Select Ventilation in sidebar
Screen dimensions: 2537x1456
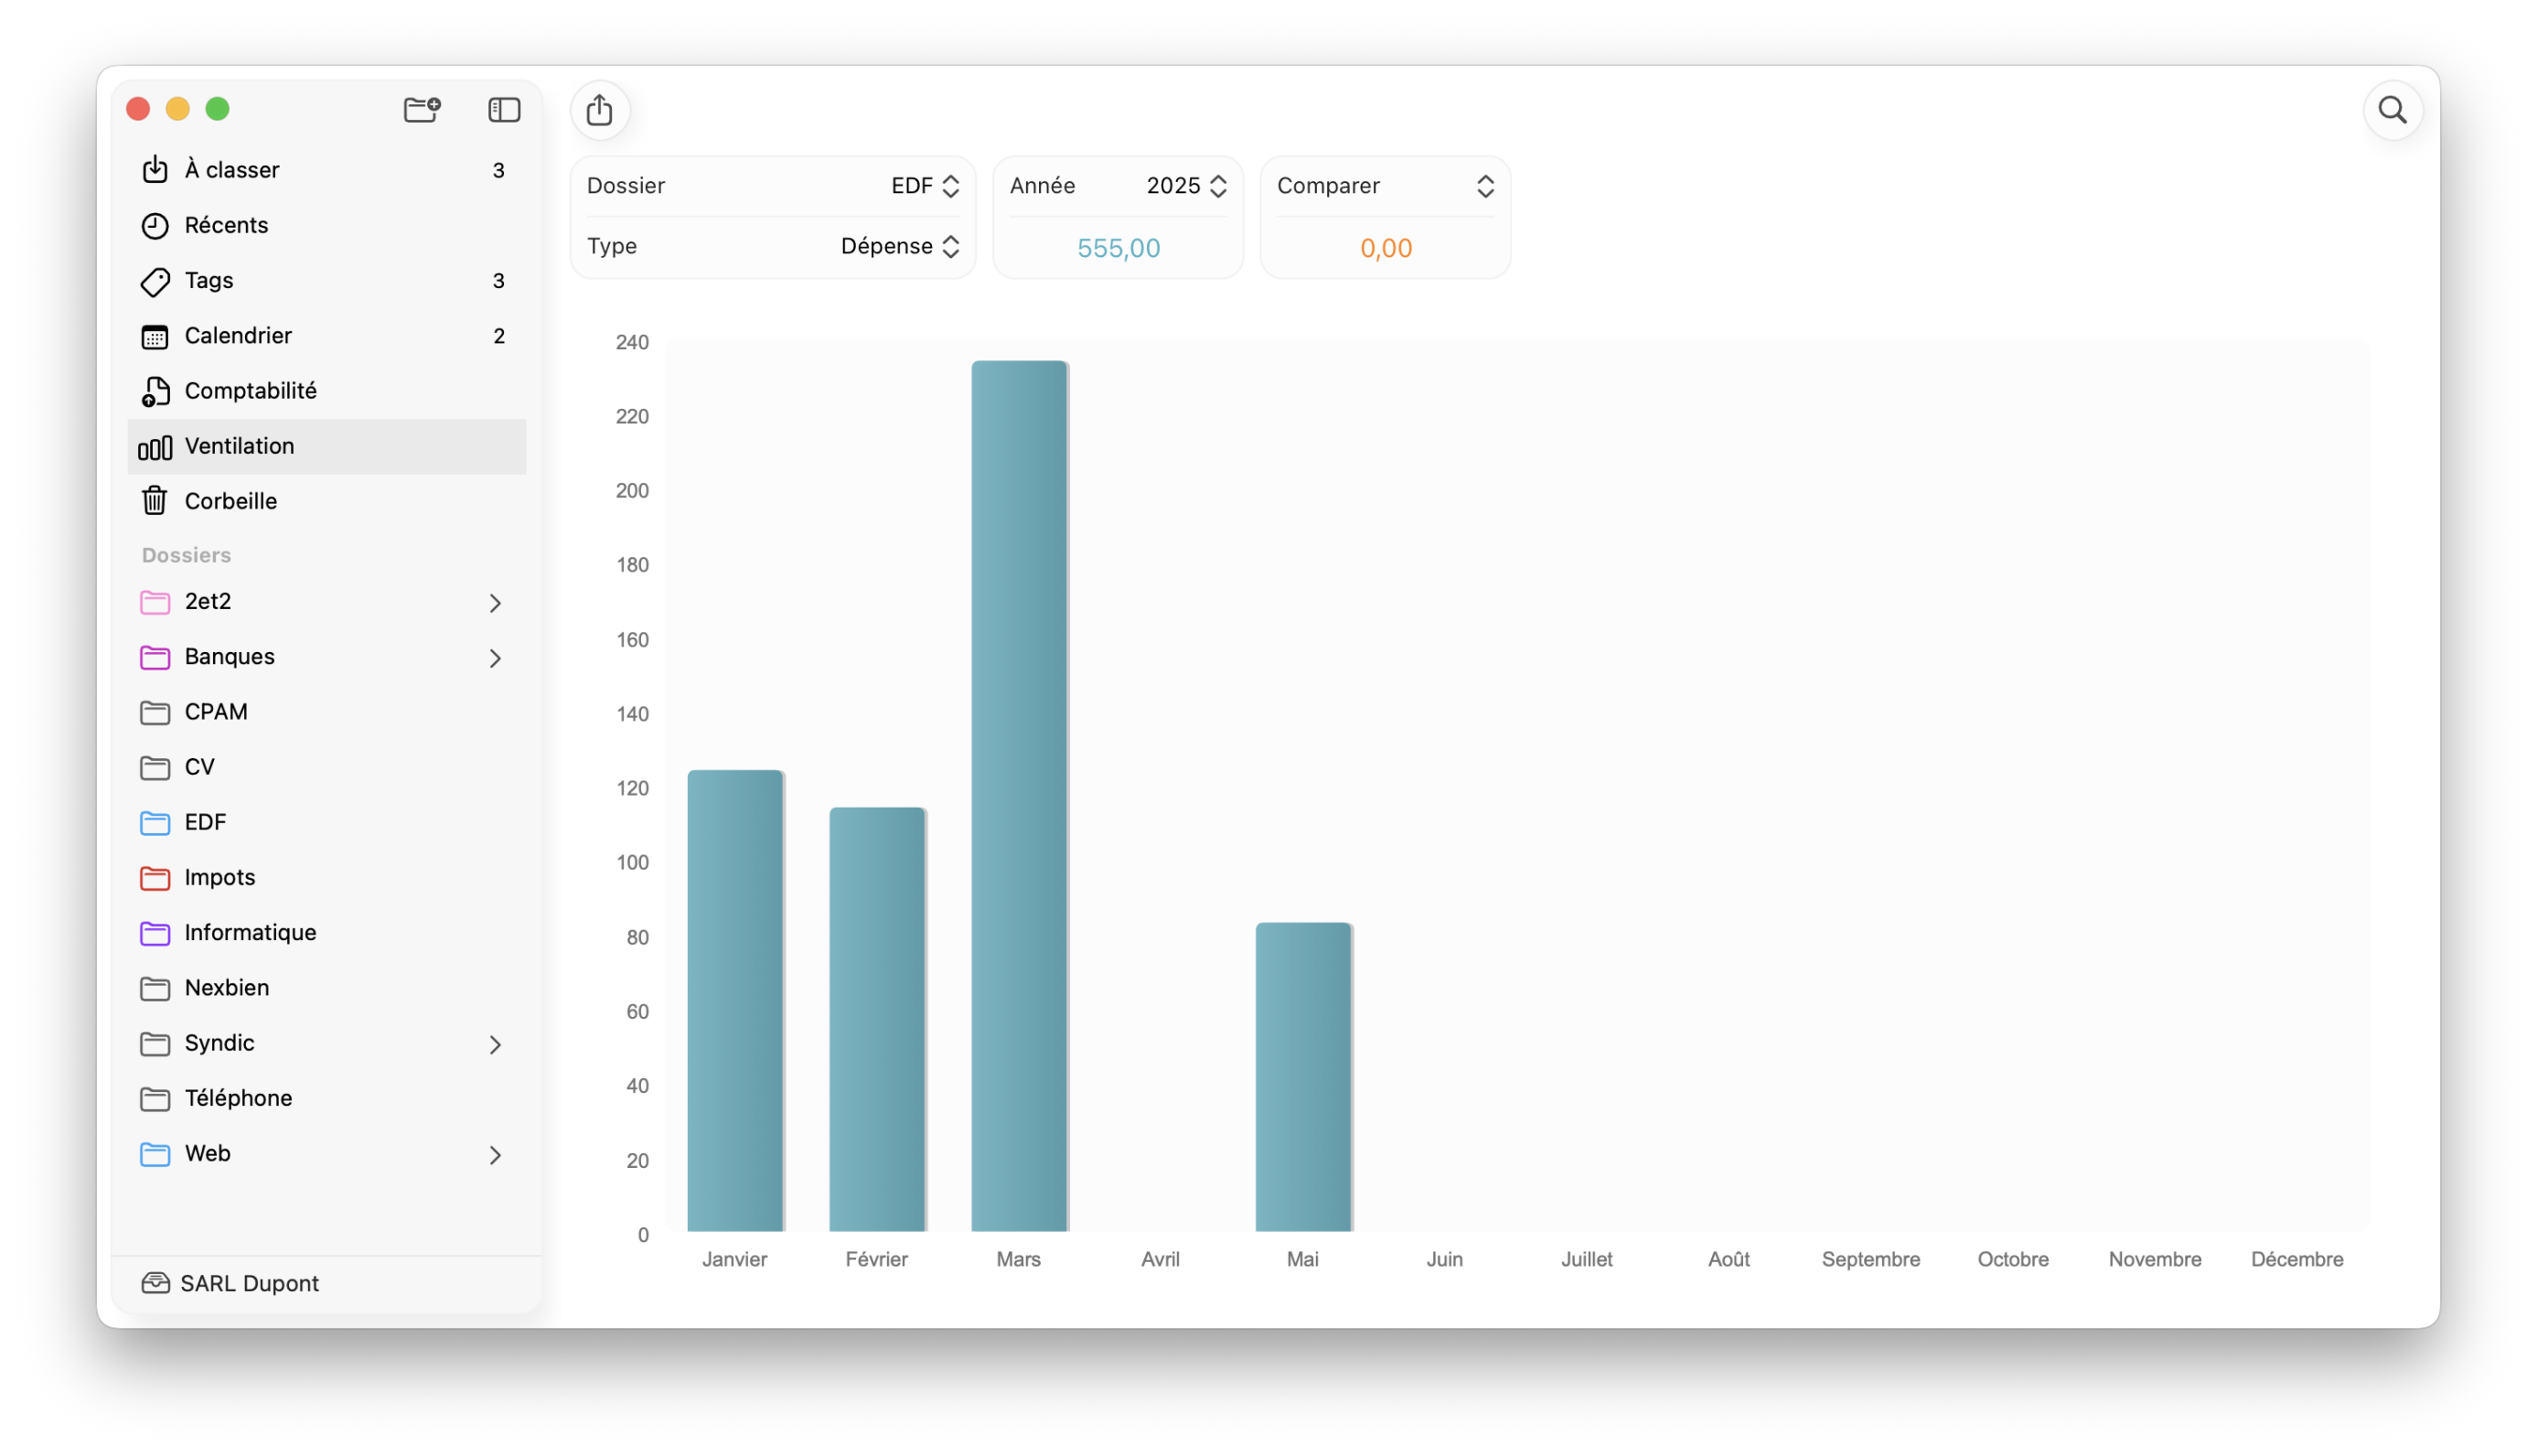point(239,446)
